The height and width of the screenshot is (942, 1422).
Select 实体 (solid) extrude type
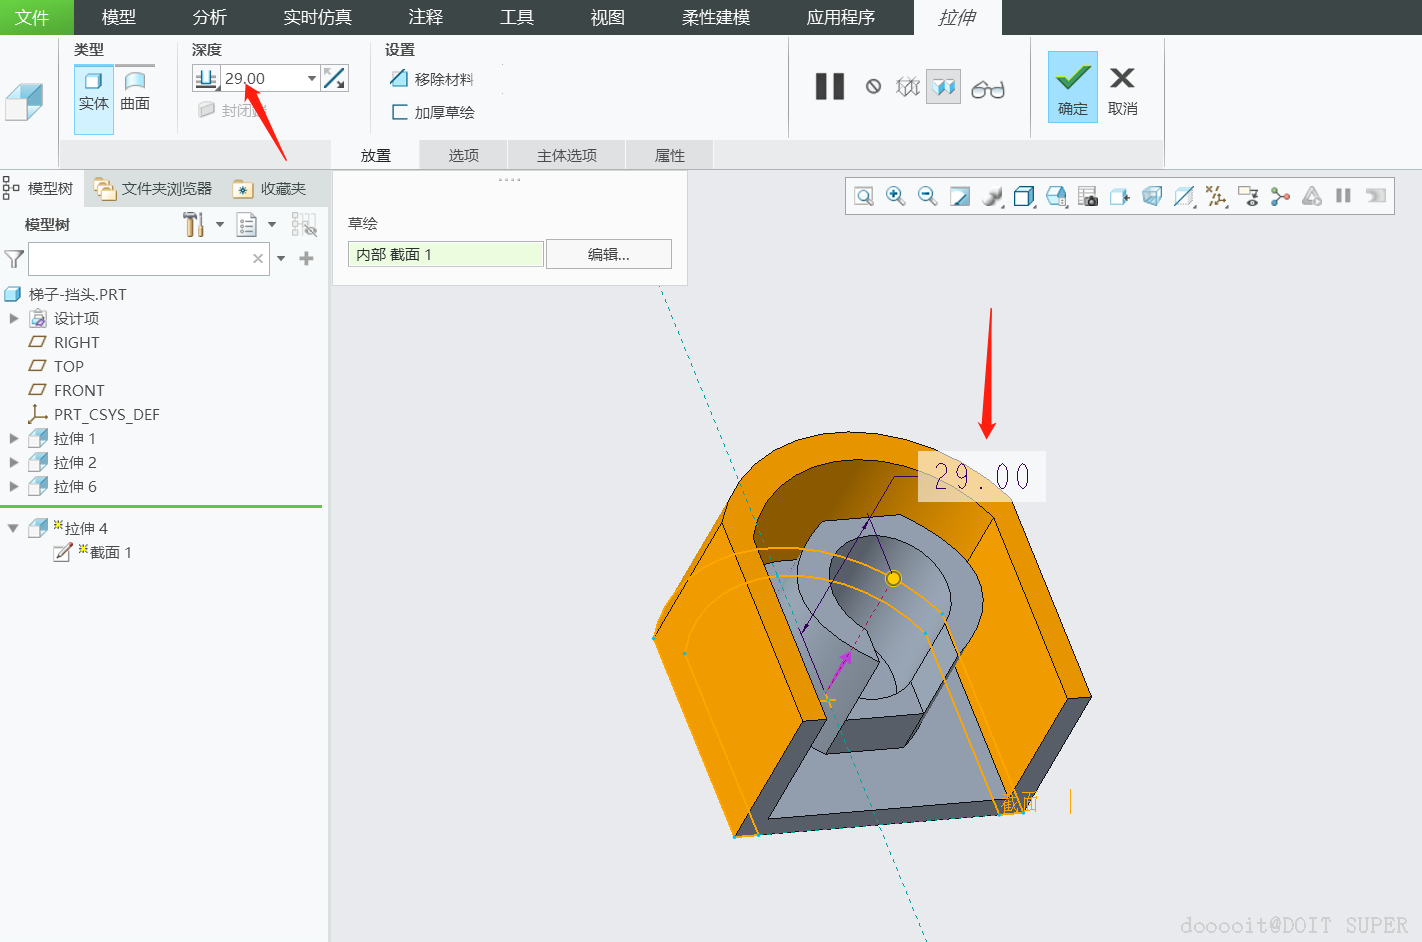[x=94, y=91]
